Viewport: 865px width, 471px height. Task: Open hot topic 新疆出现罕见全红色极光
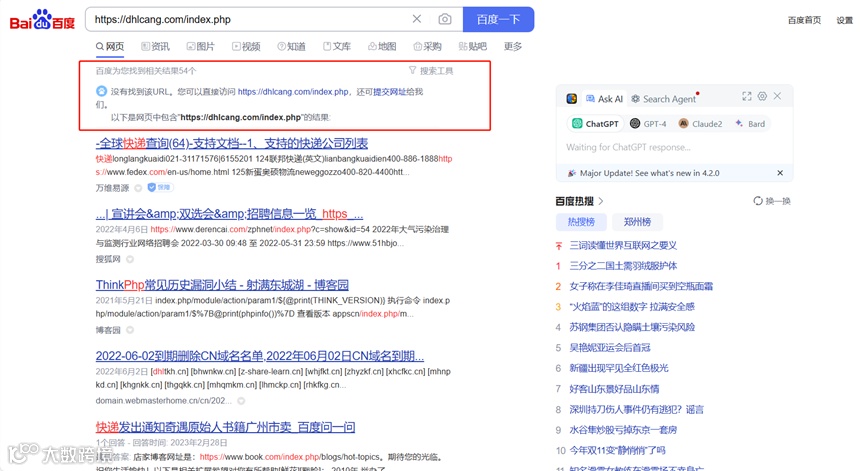click(618, 368)
